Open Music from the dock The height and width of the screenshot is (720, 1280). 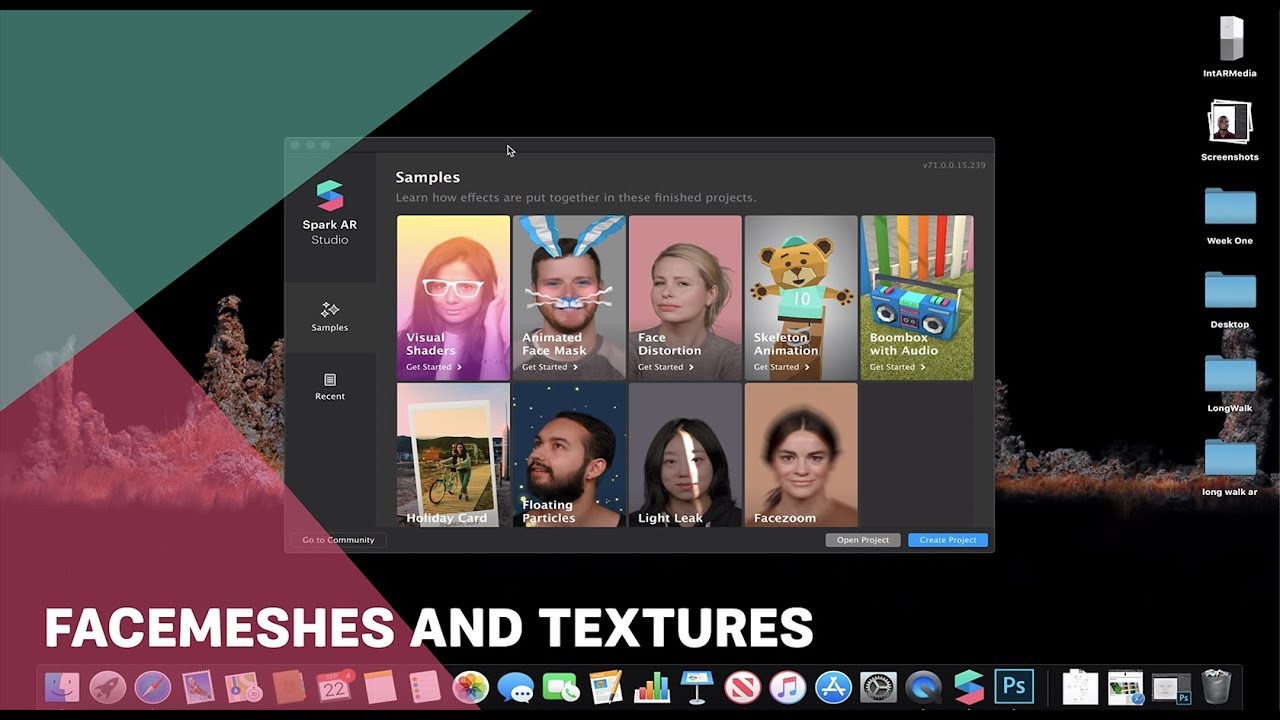[x=787, y=687]
